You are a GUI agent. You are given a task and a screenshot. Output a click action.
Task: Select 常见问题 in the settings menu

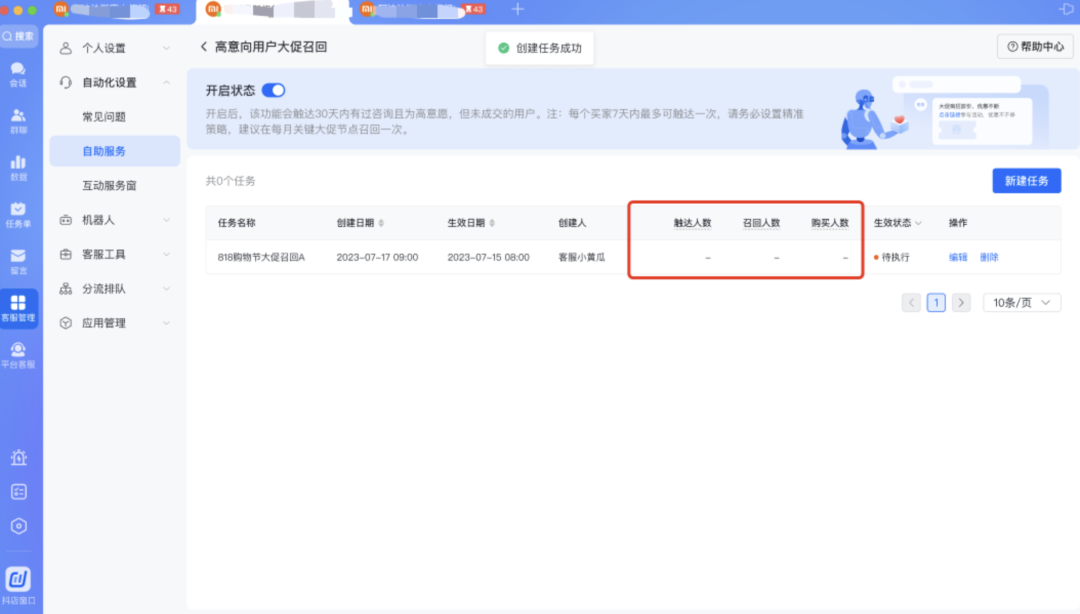[104, 117]
